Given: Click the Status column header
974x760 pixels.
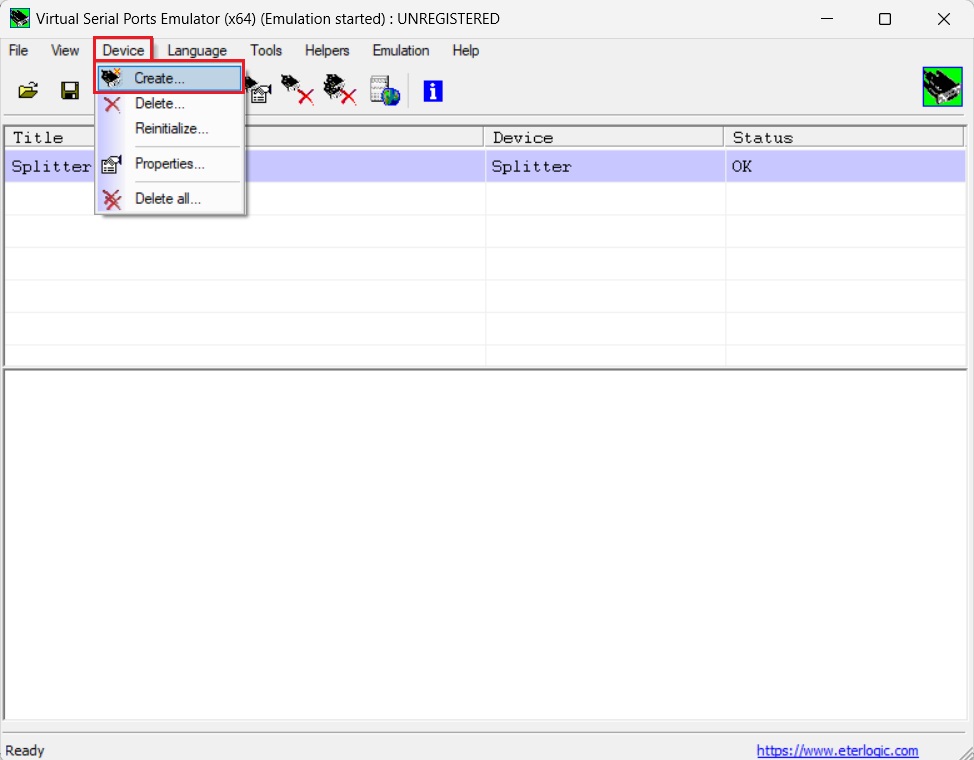Looking at the screenshot, I should tap(846, 138).
